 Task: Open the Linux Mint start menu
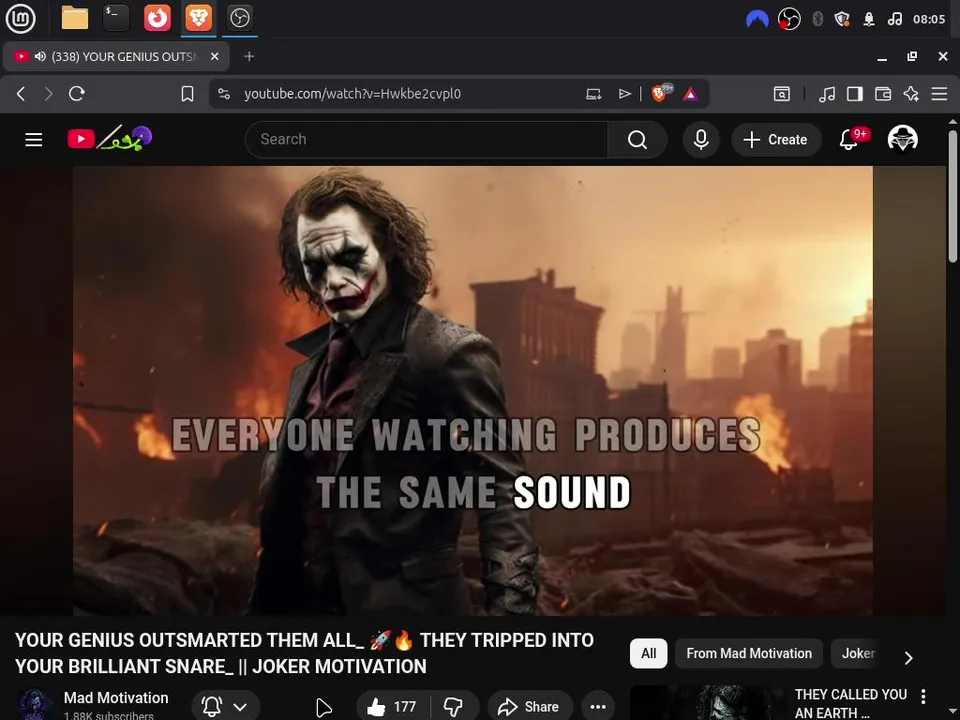(x=20, y=18)
